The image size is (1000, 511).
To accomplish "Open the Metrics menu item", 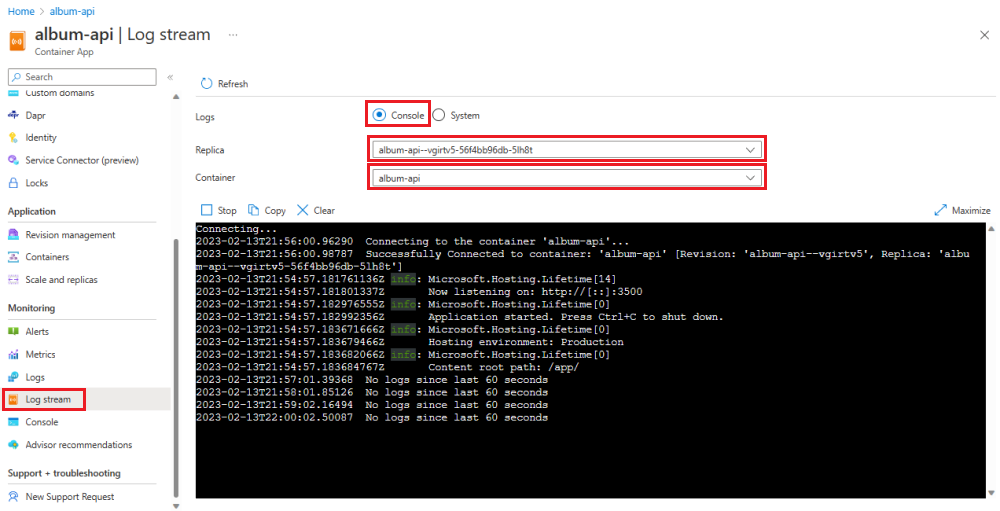I will pos(40,355).
